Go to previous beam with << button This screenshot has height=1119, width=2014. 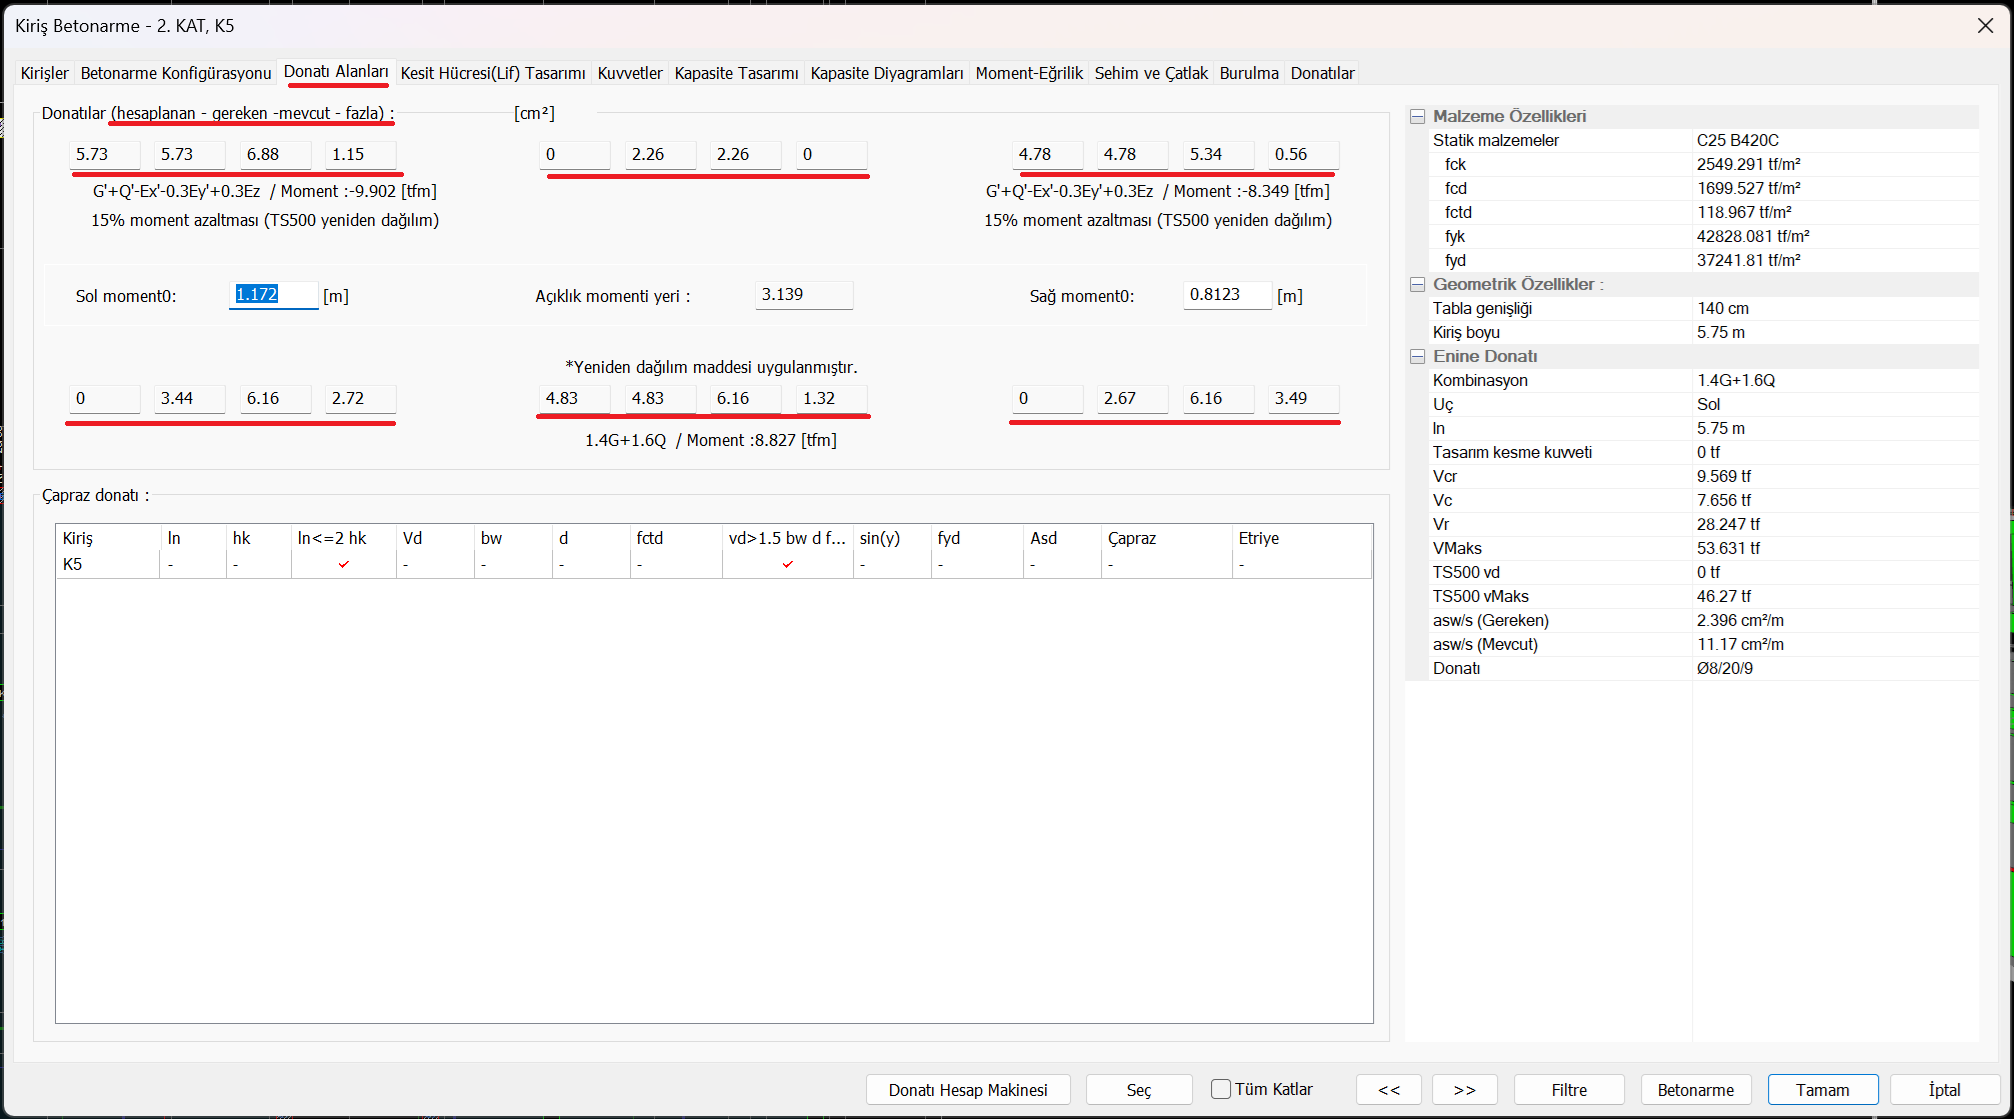(x=1389, y=1090)
